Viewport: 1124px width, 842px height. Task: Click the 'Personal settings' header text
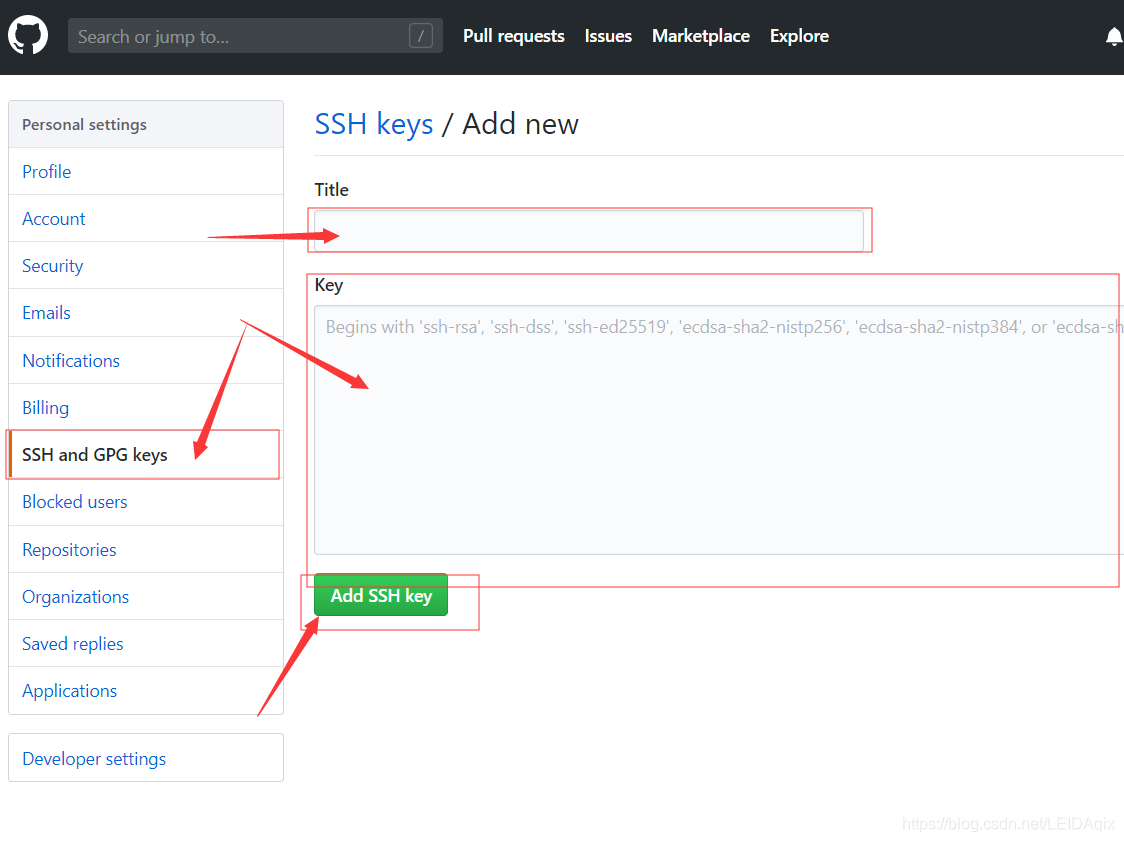coord(85,125)
